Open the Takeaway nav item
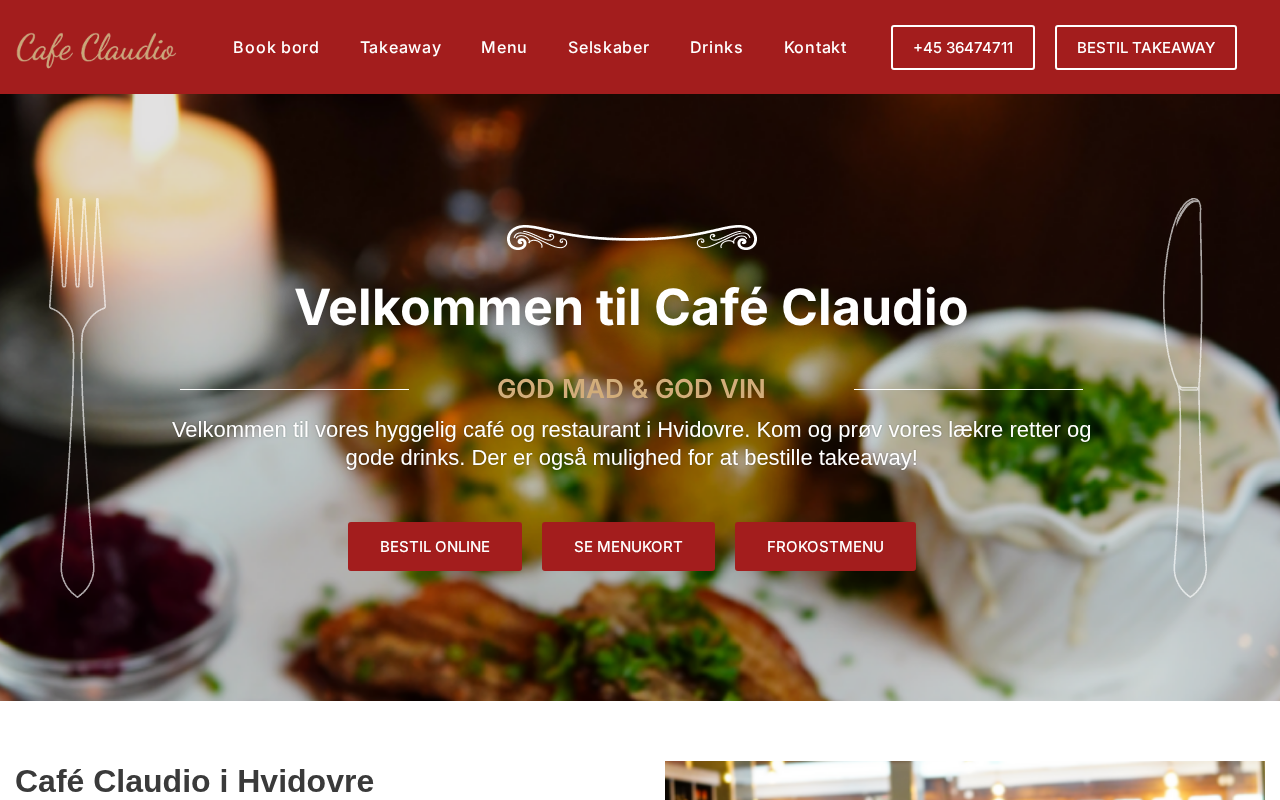This screenshot has height=800, width=1280. click(x=400, y=47)
